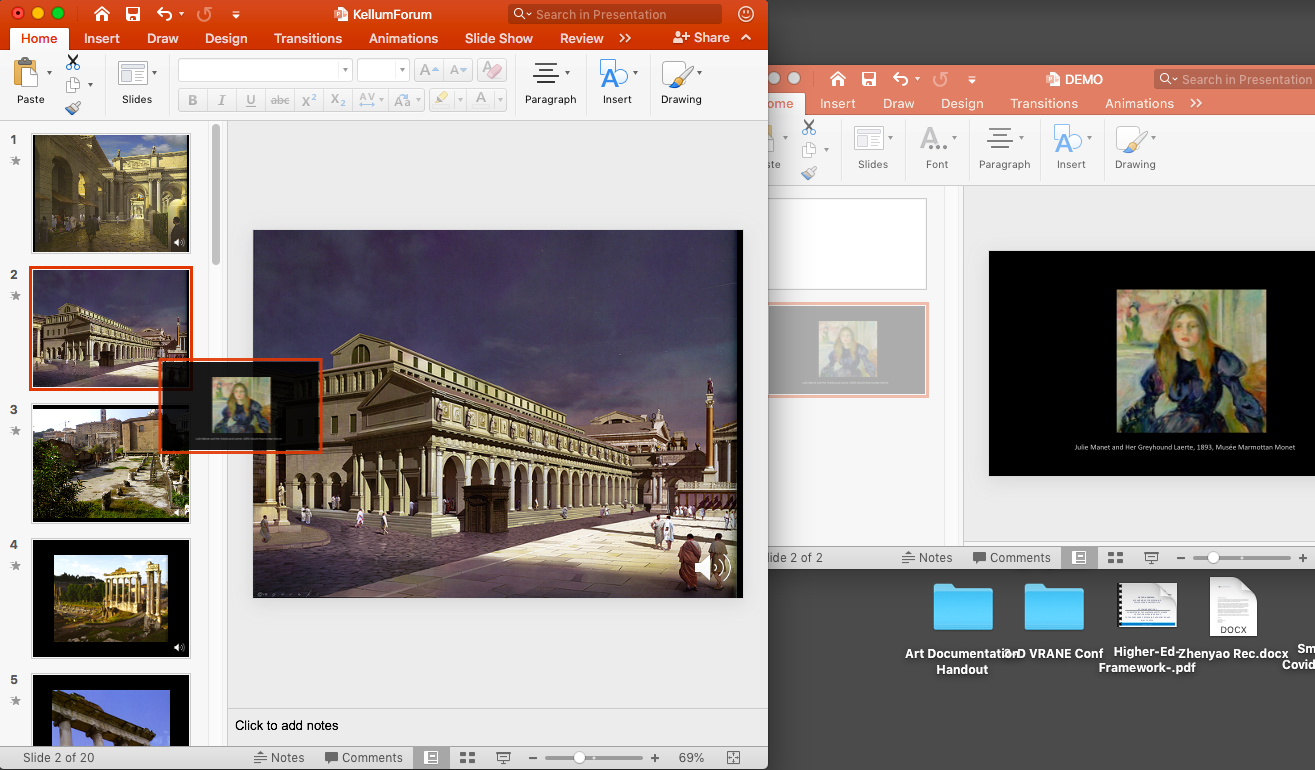Toggle strikethrough formatting in KellumForum
1315x770 pixels.
tap(280, 100)
